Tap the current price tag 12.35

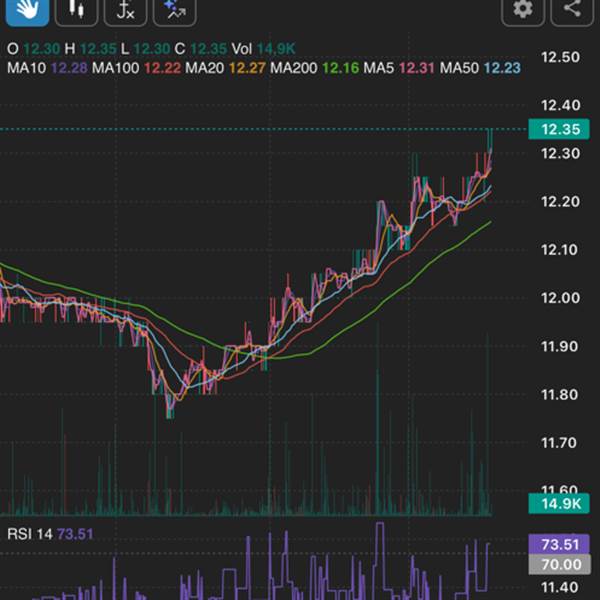(559, 129)
